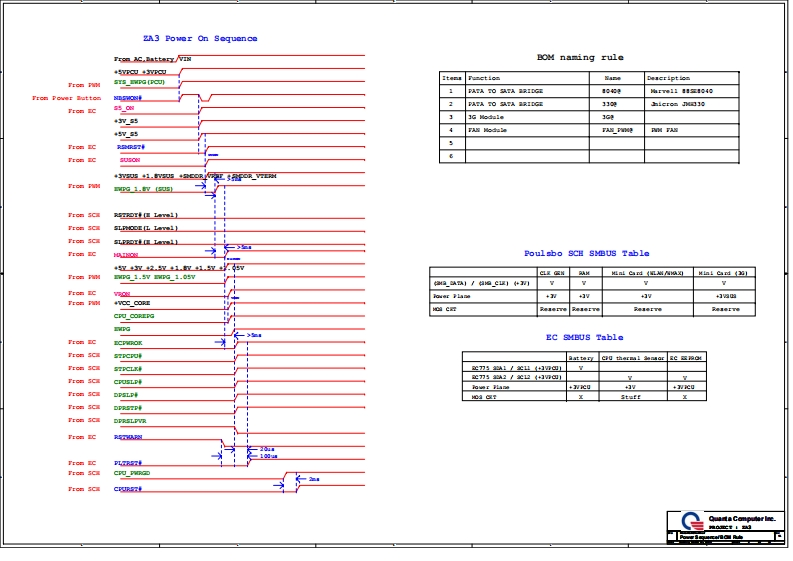This screenshot has height=561, width=793.
Task: Select the NBSWON# signal label
Action: (x=129, y=99)
